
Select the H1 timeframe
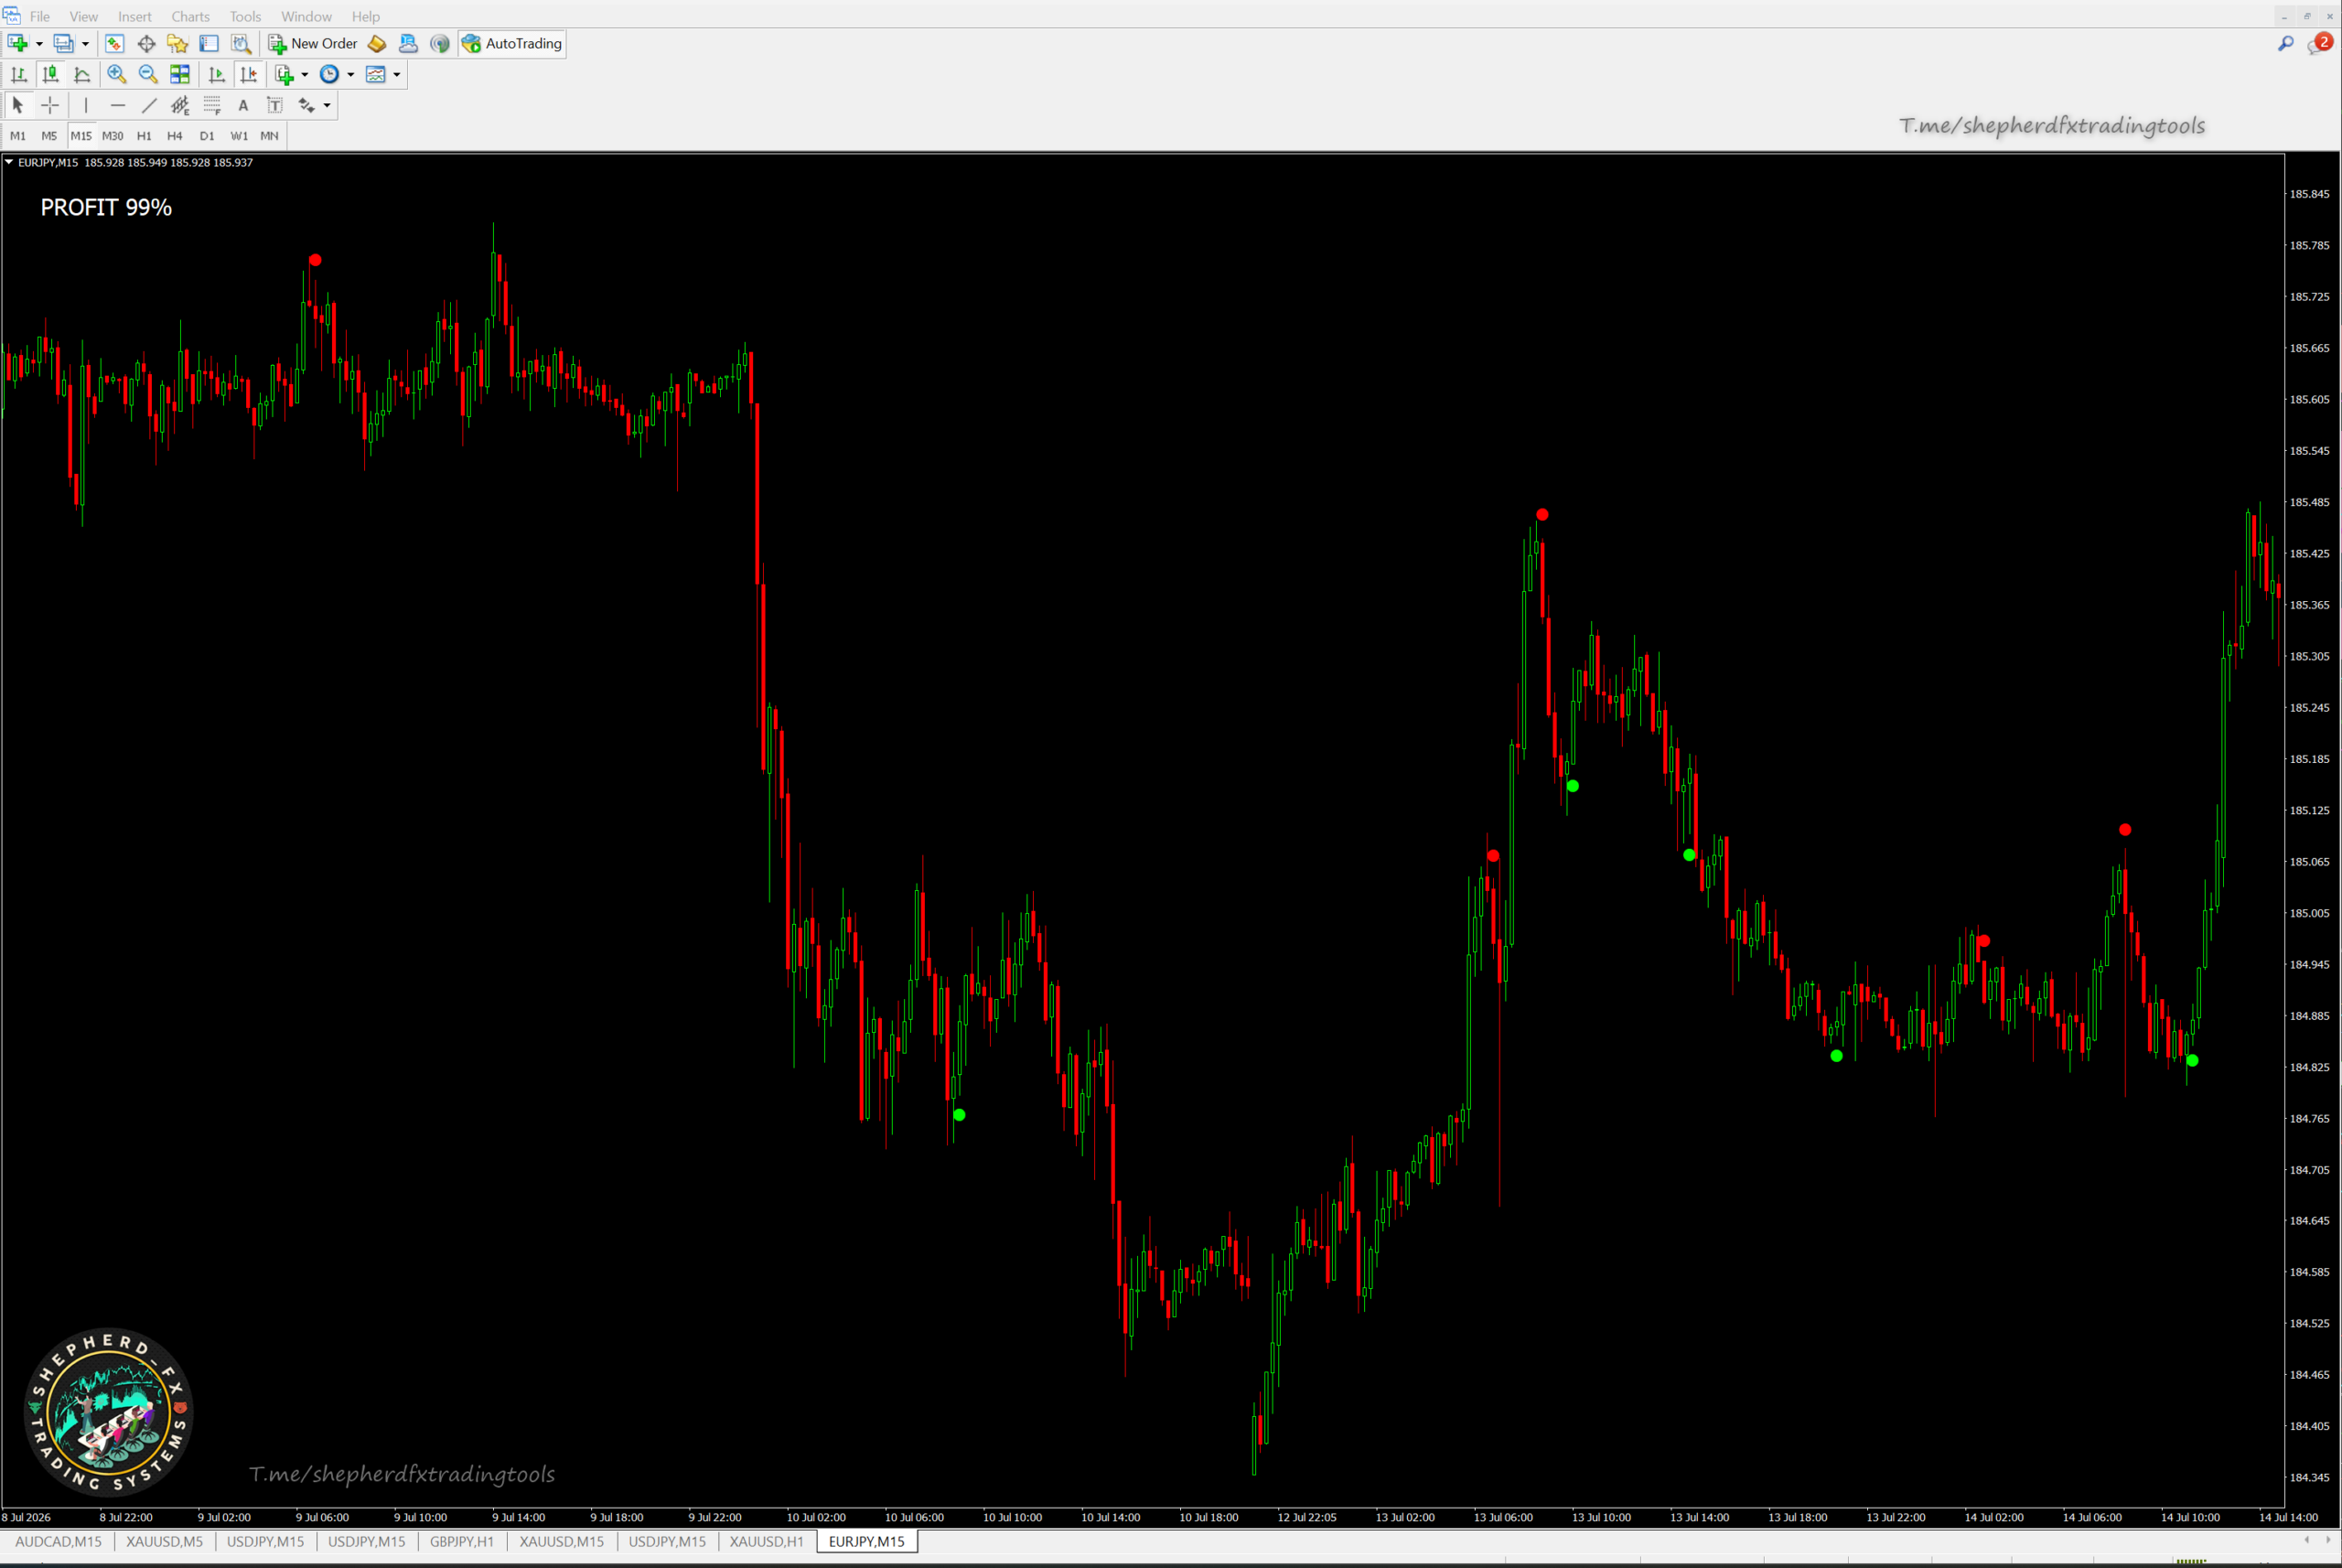144,136
